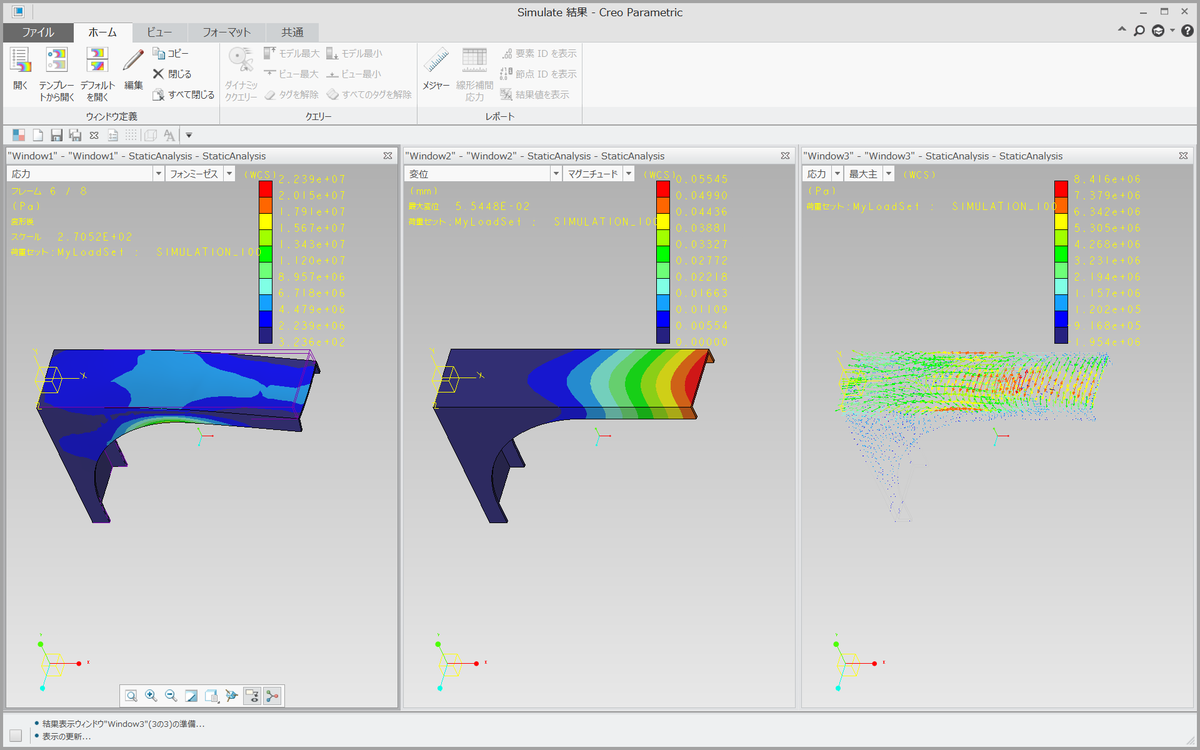The image size is (1200, 750).
Task: Click the quick access close-window X icon
Action: [94, 135]
